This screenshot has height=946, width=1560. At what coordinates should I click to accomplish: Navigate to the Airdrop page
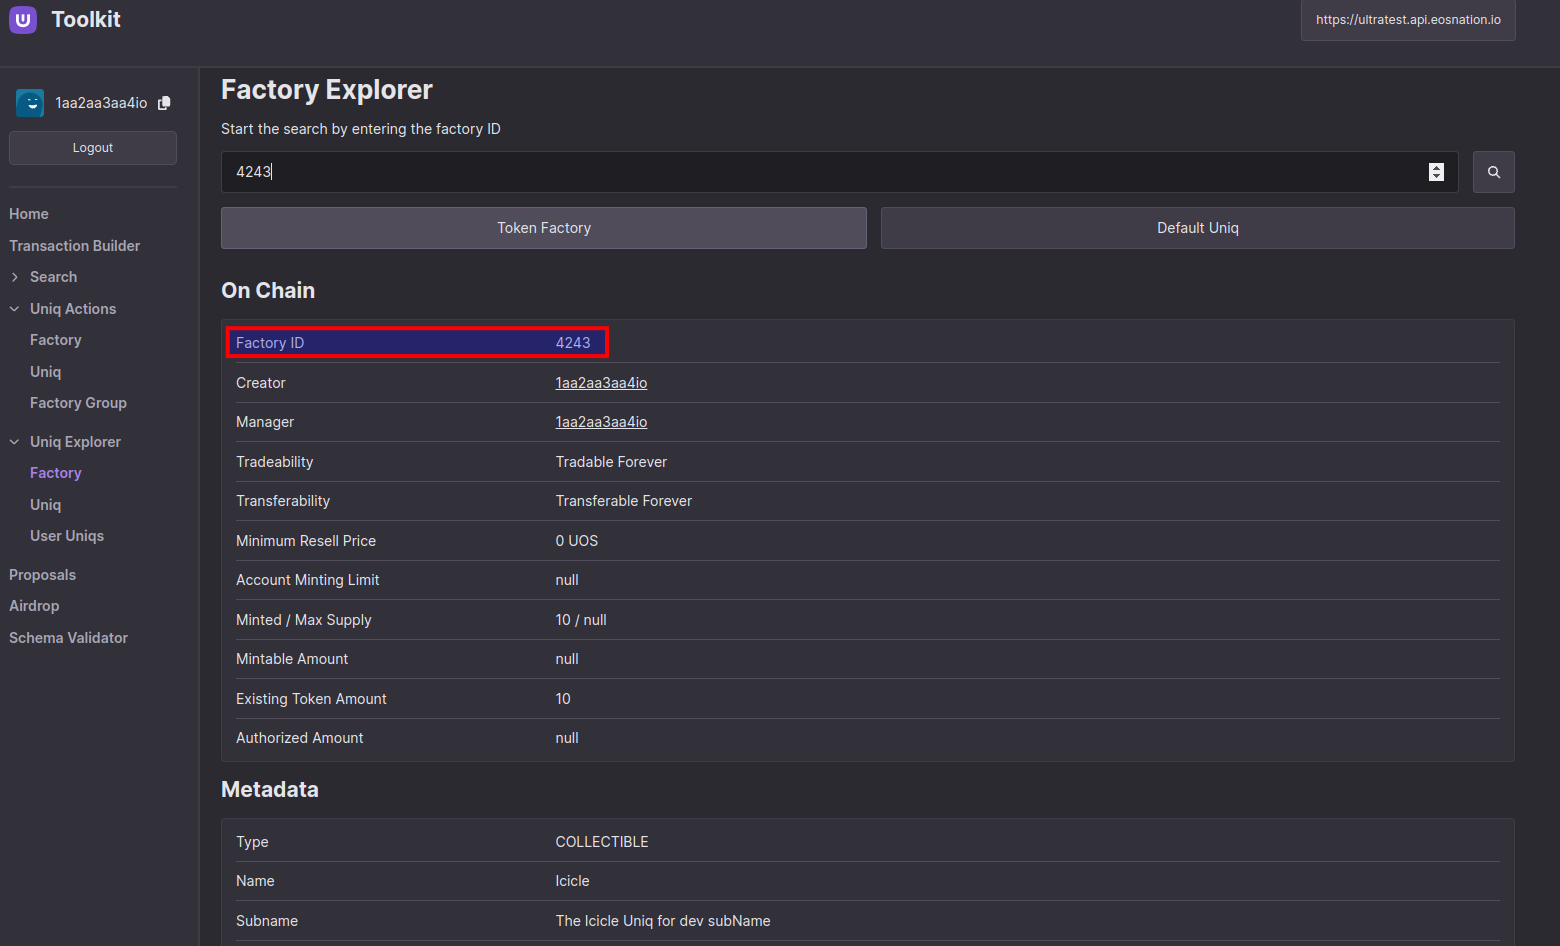(34, 606)
